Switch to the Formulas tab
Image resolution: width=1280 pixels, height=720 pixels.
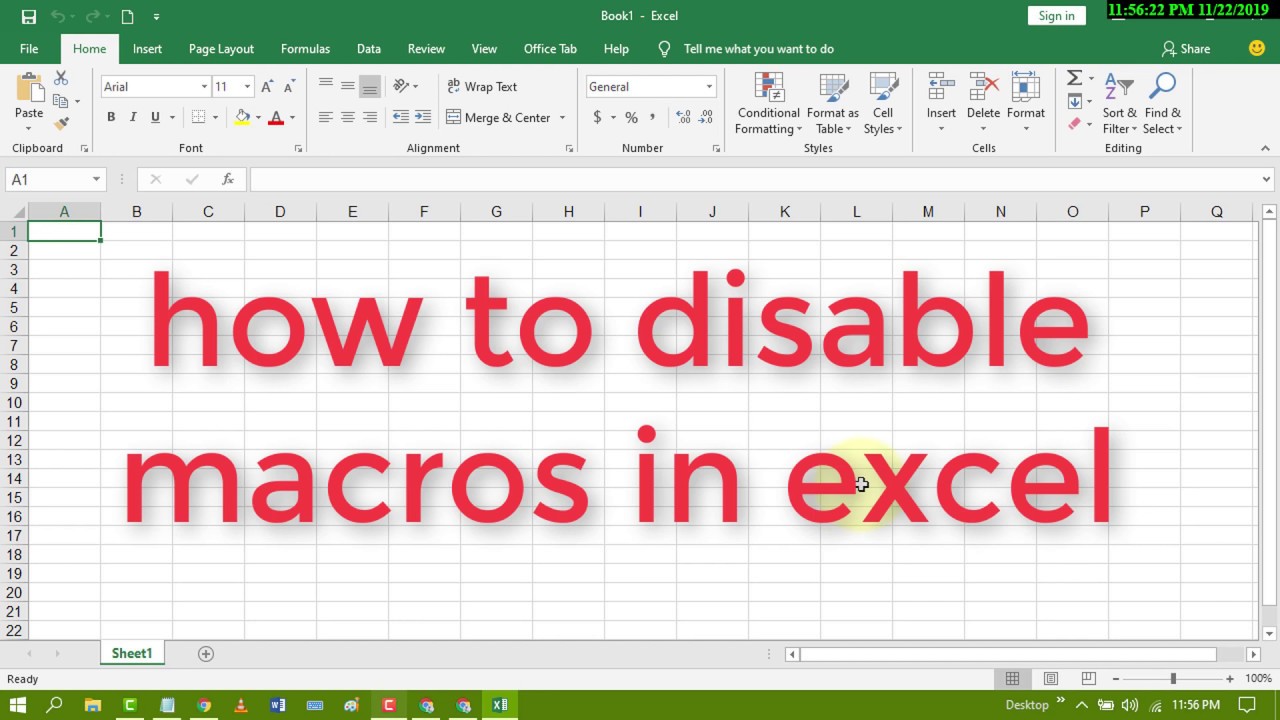(305, 49)
